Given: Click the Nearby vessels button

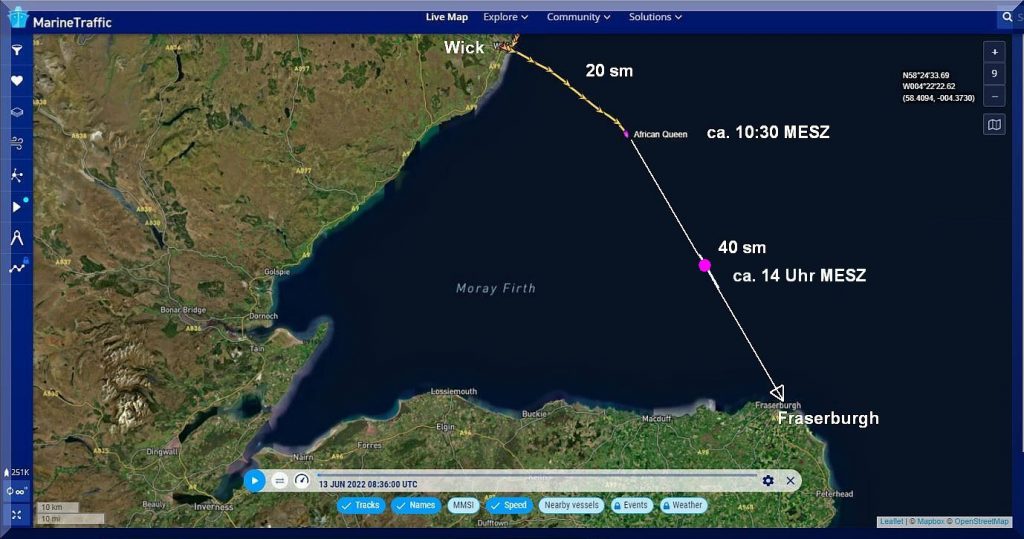Looking at the screenshot, I should click(571, 505).
